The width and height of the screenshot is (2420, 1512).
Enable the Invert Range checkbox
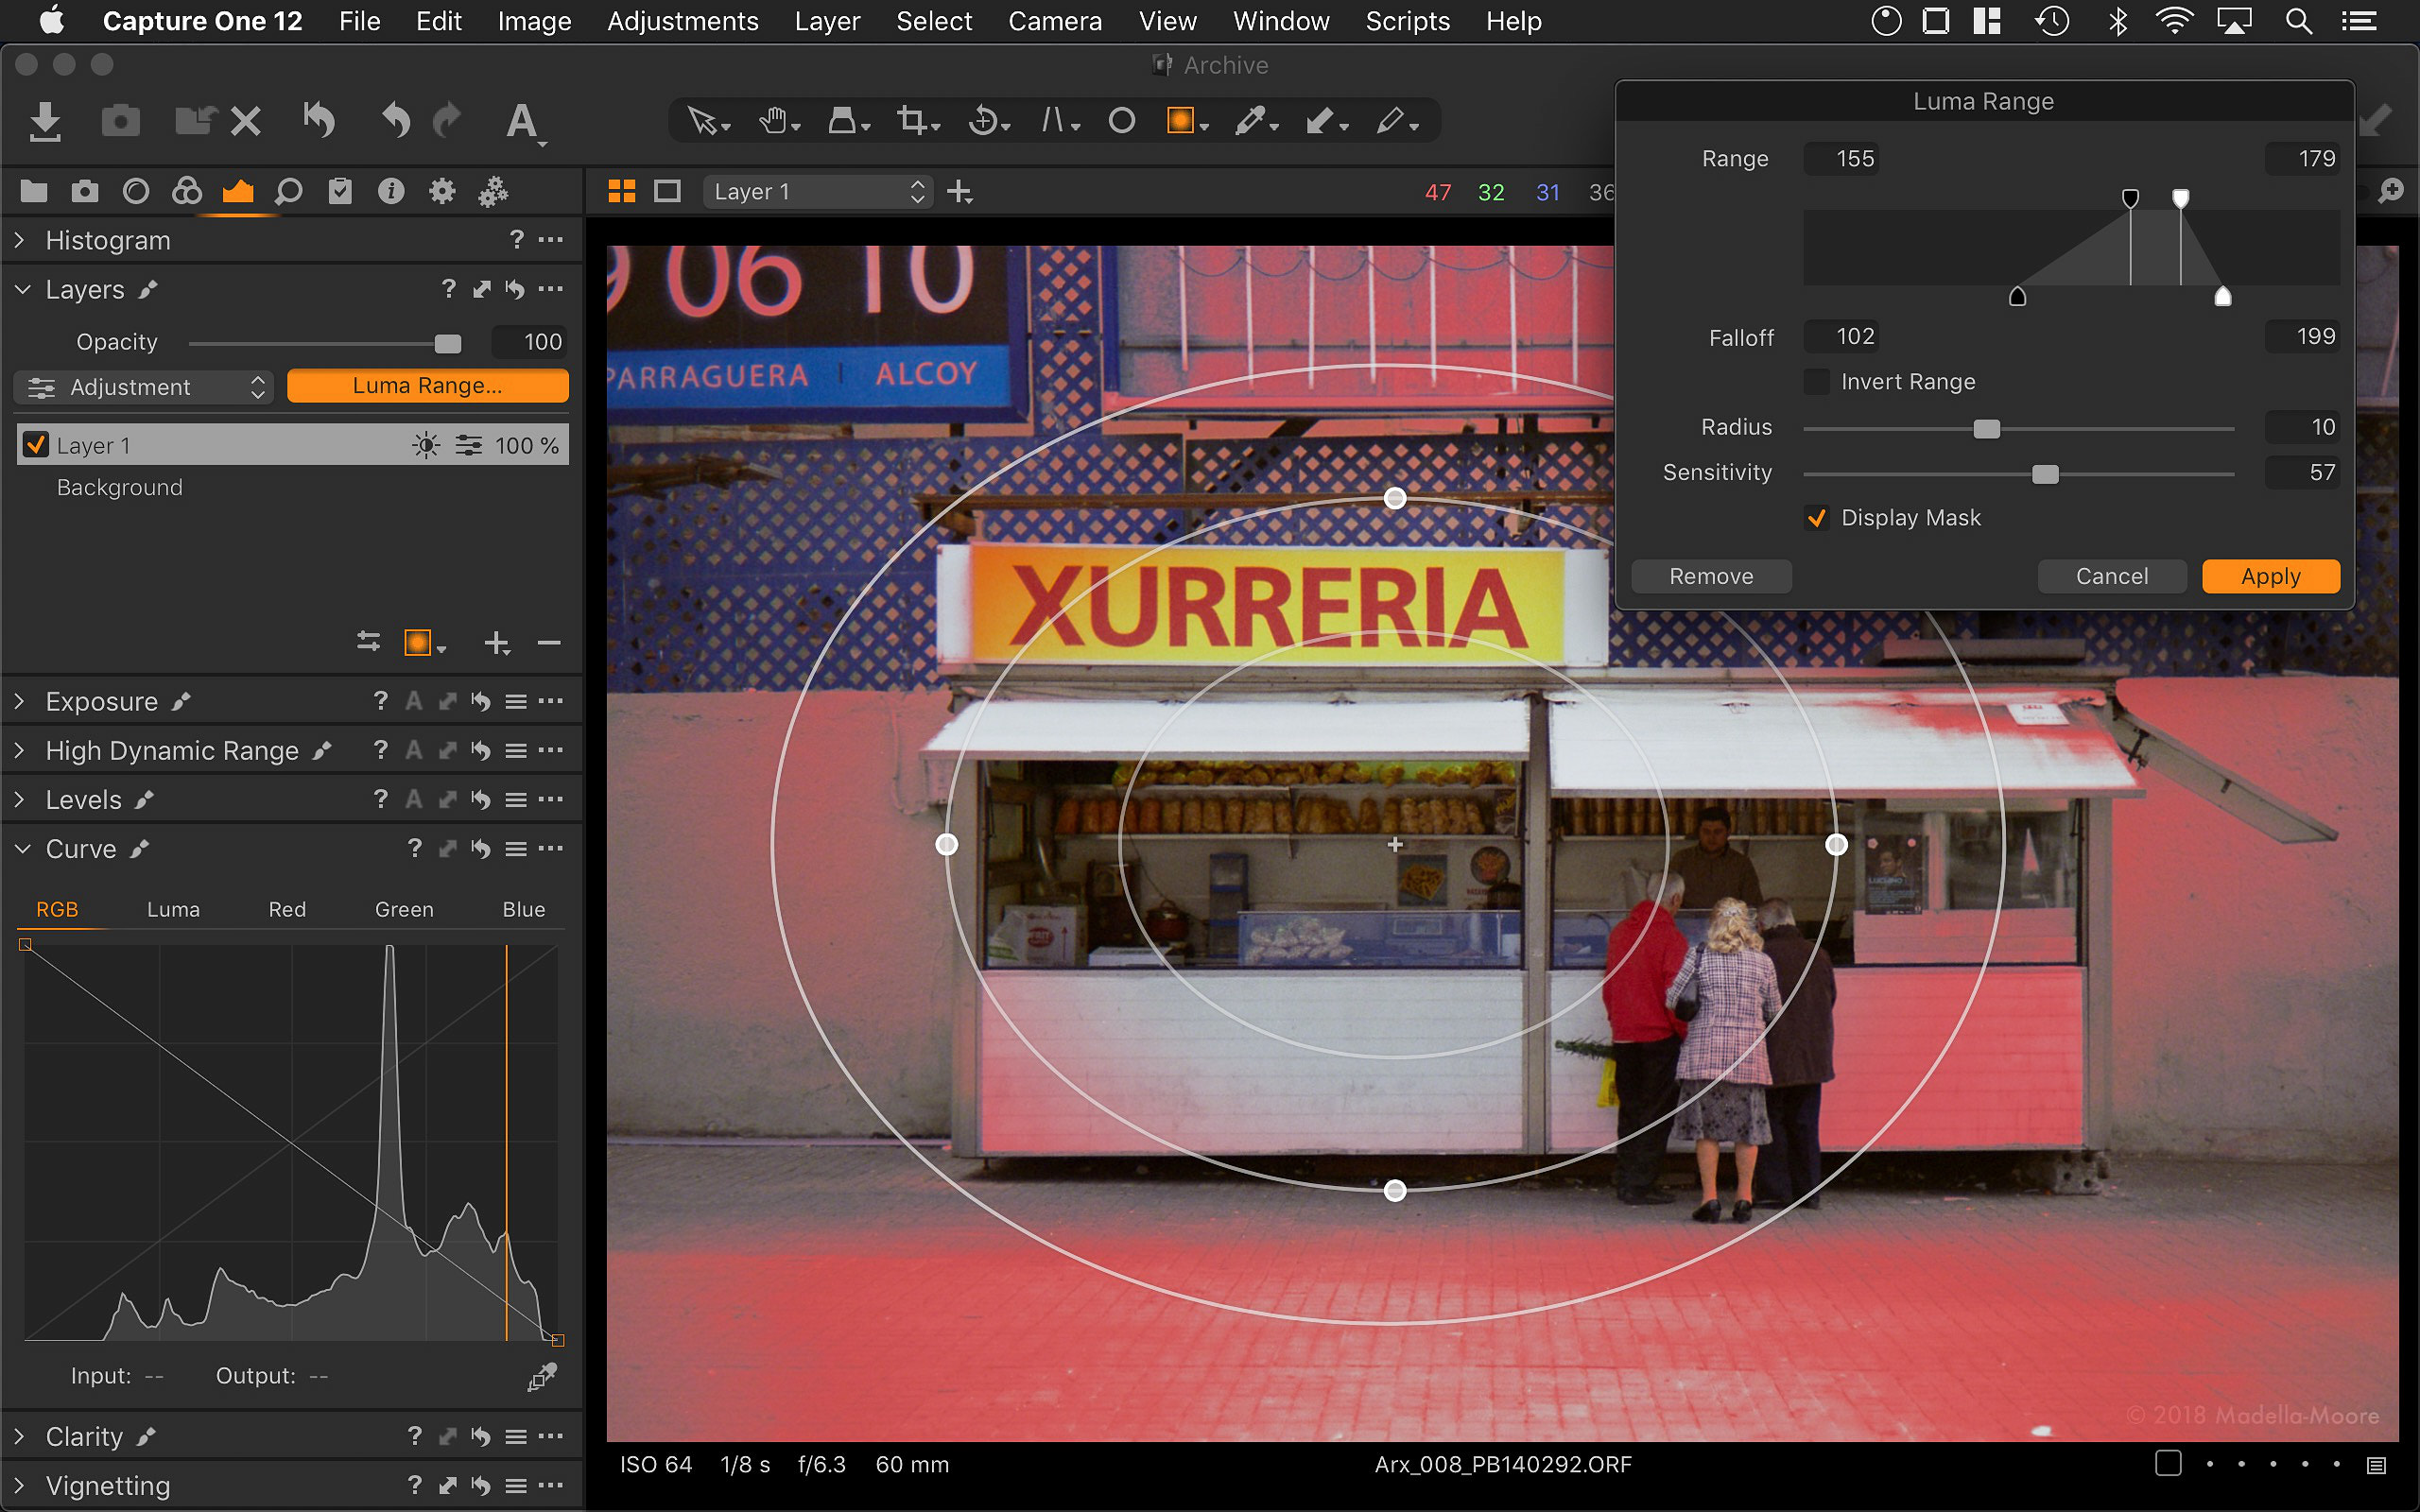(x=1817, y=381)
